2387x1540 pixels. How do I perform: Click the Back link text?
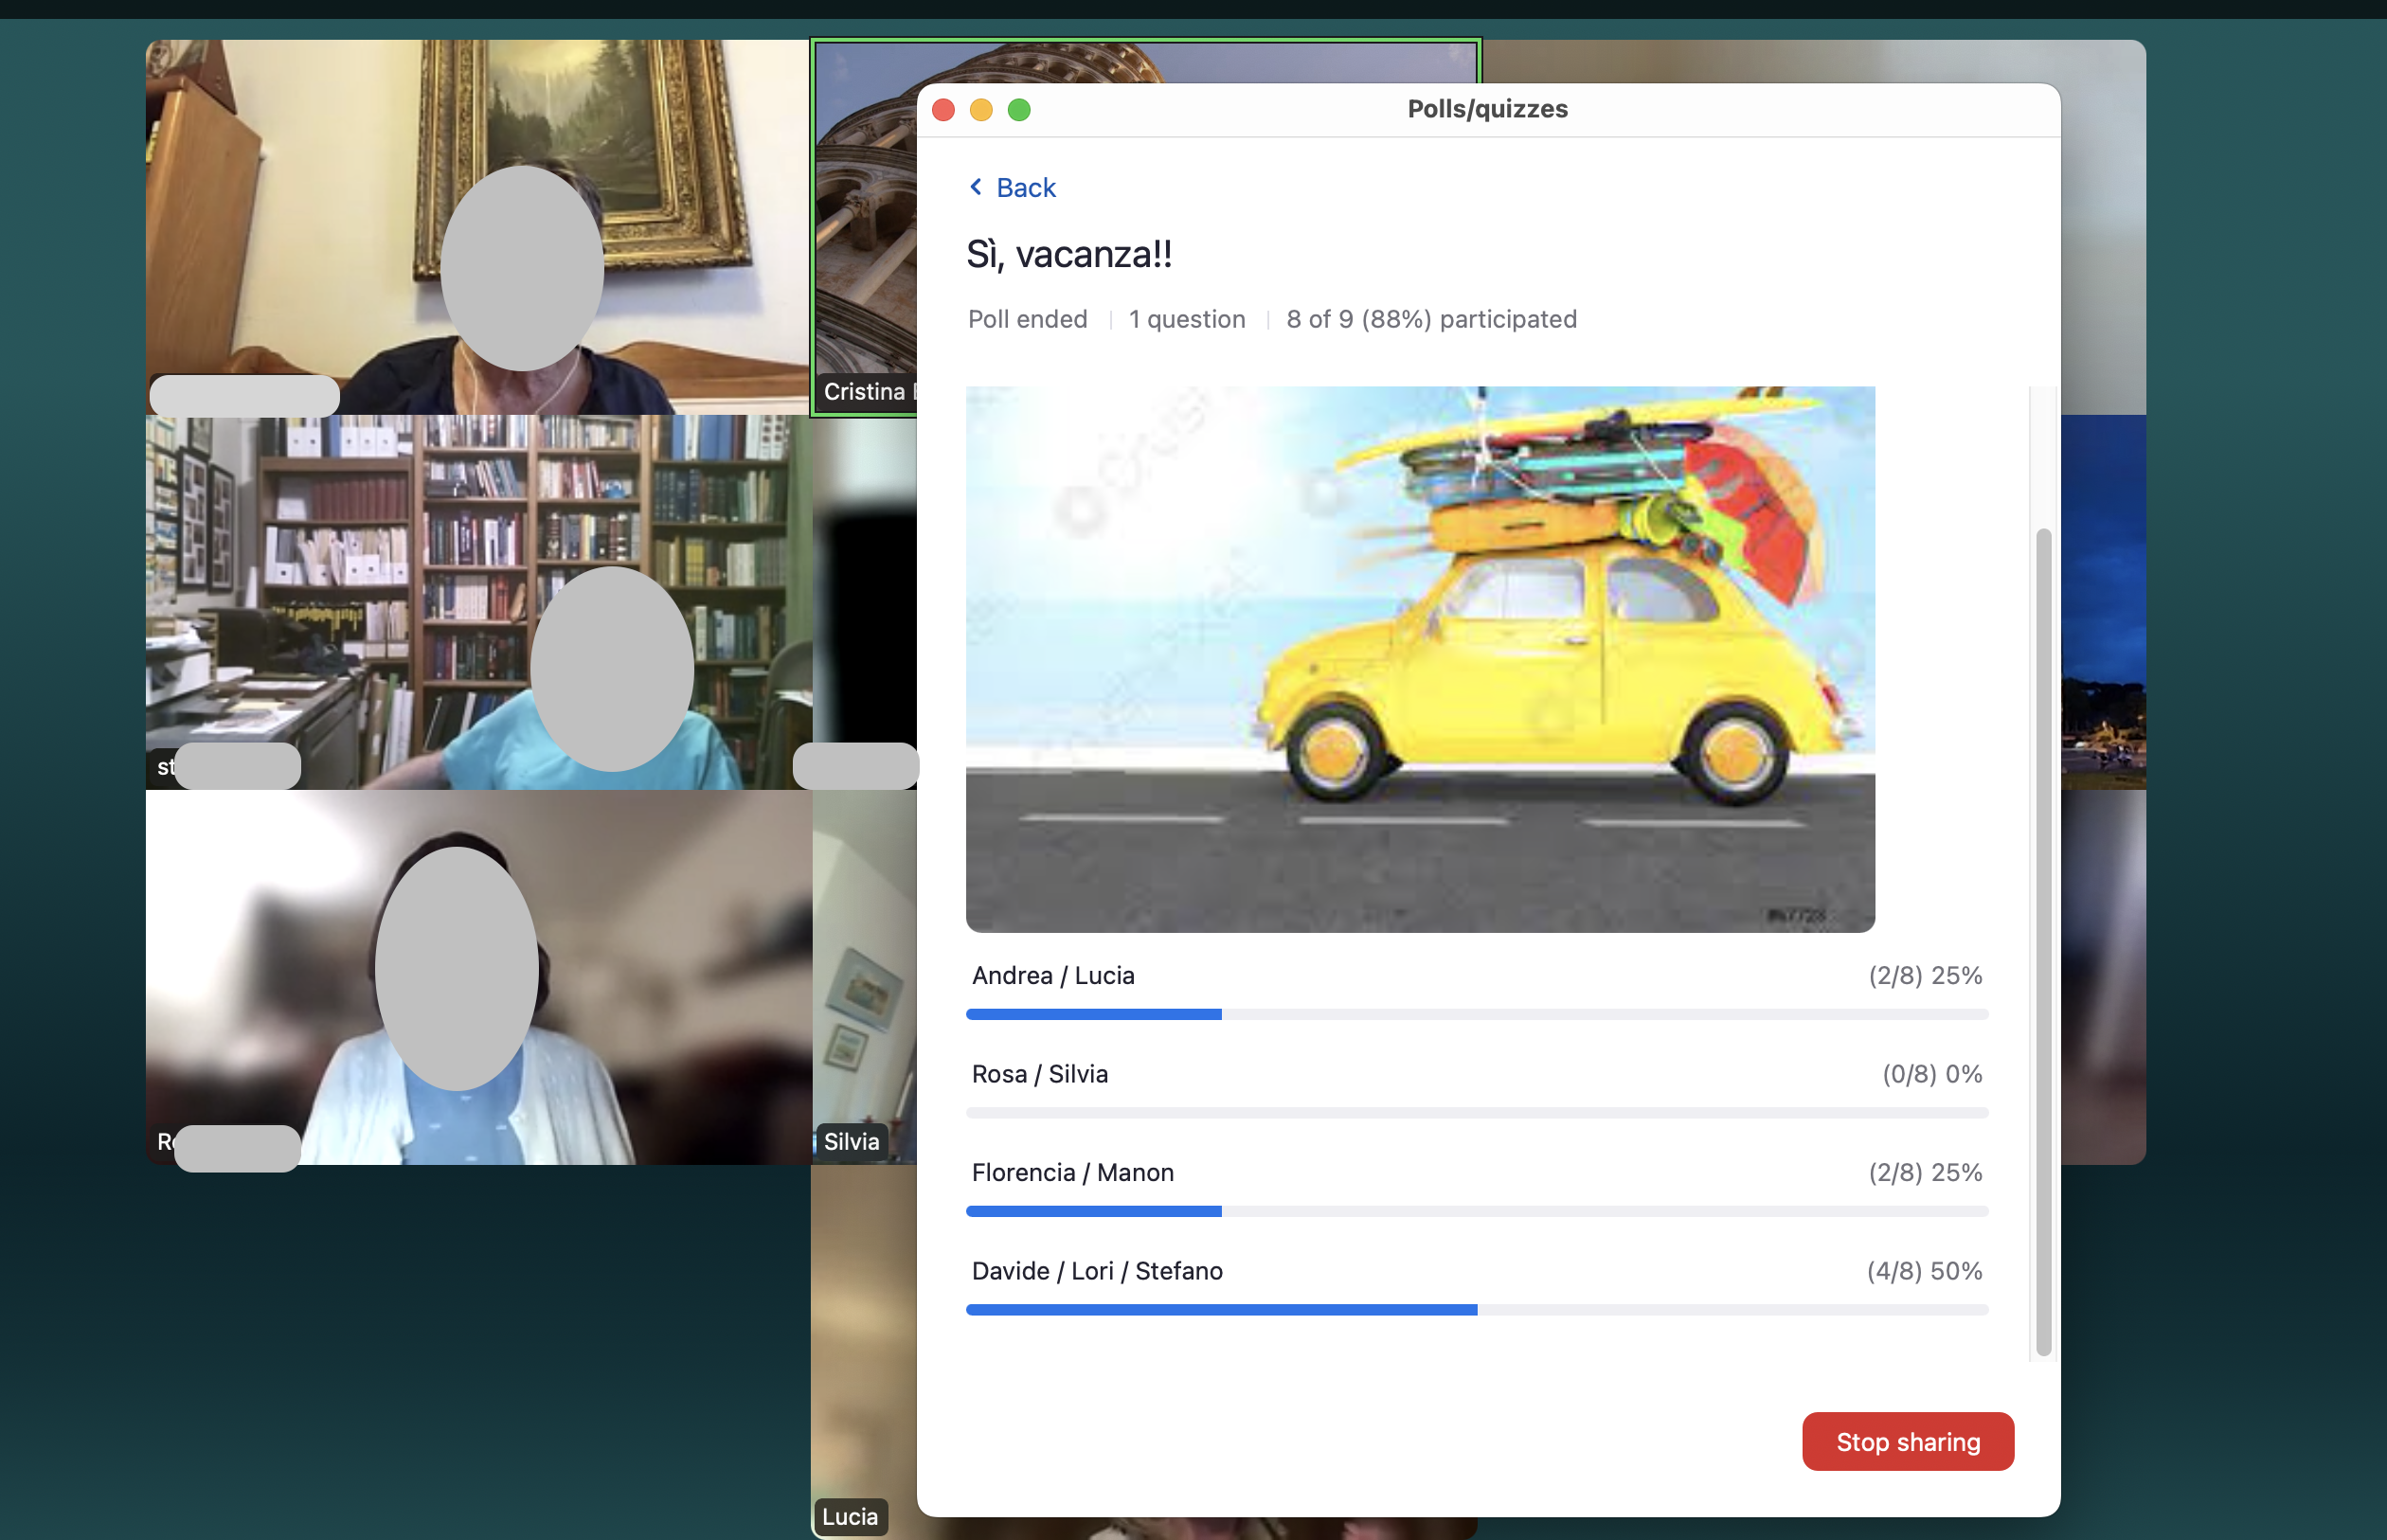pos(1025,188)
